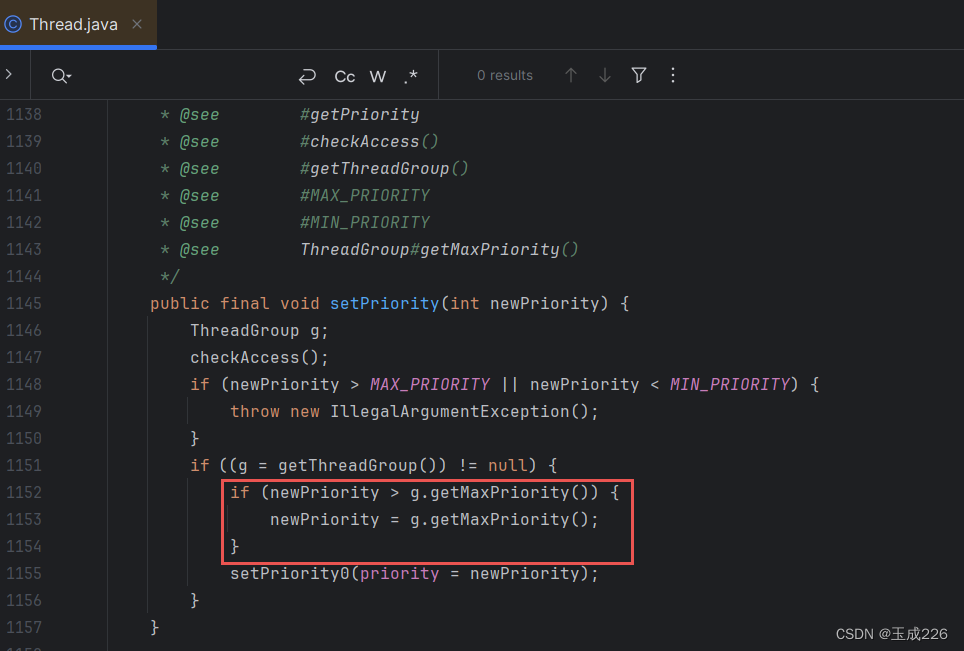Click the 'null' keyword on line 1151
Image resolution: width=964 pixels, height=651 pixels.
508,466
